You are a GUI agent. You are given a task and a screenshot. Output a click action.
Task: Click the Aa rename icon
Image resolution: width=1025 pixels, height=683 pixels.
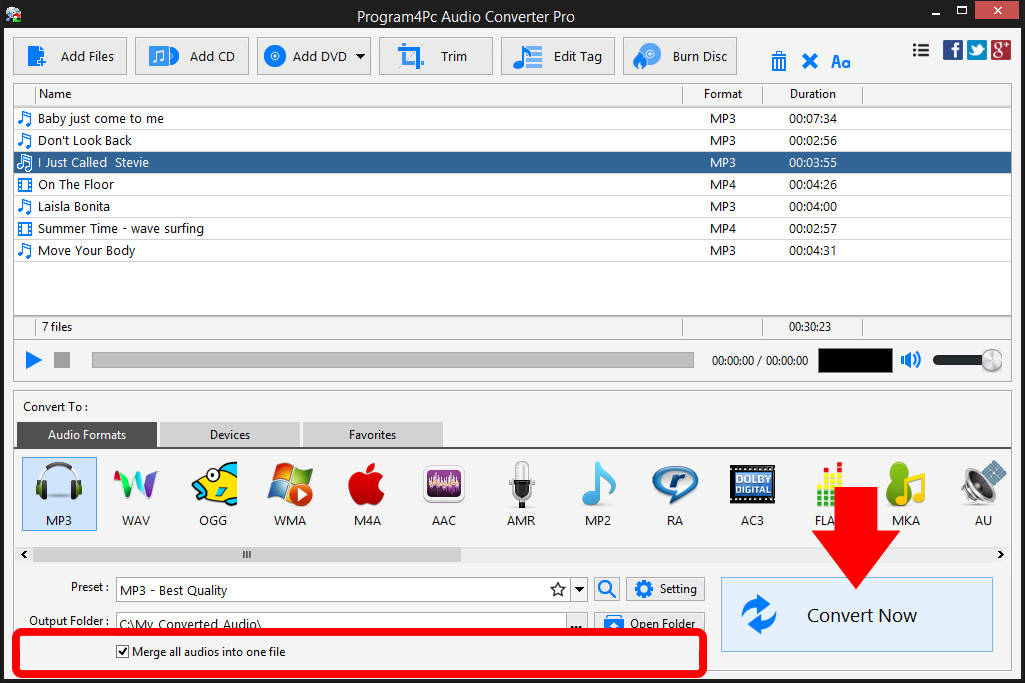[840, 61]
